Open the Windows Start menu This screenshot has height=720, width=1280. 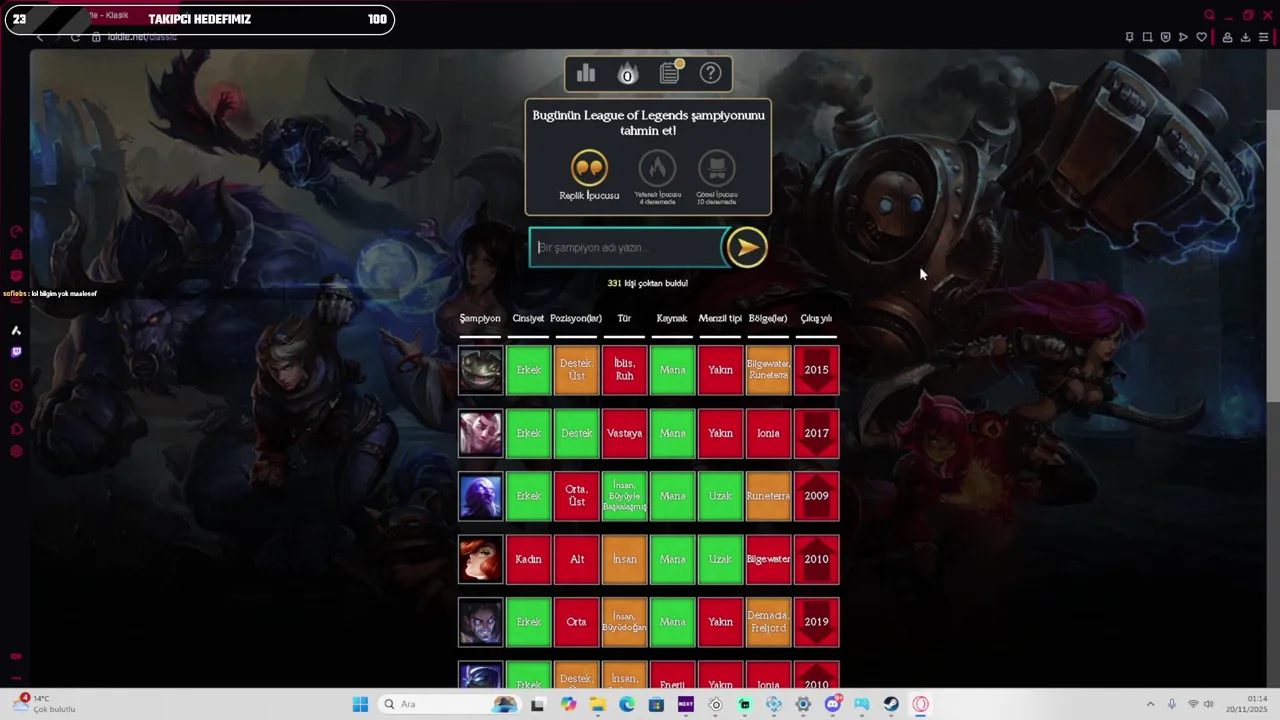tap(360, 704)
